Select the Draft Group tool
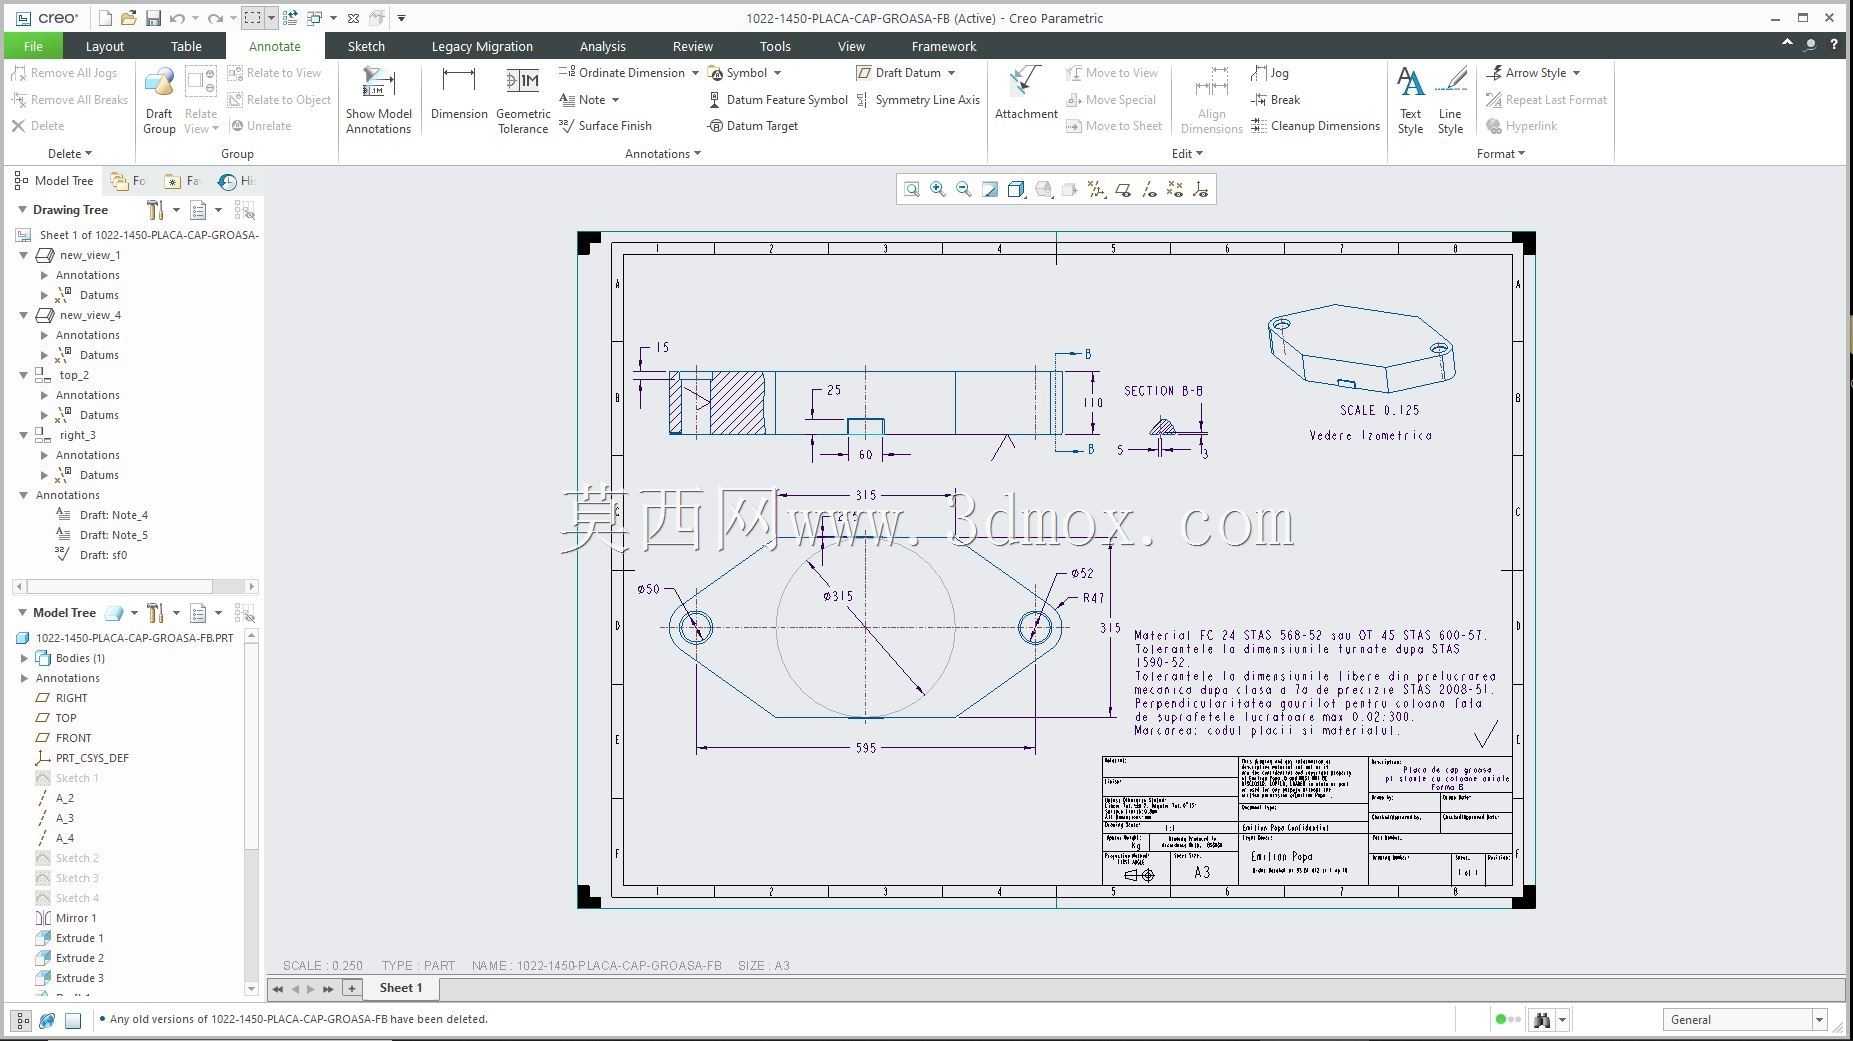This screenshot has width=1853, height=1041. (159, 101)
